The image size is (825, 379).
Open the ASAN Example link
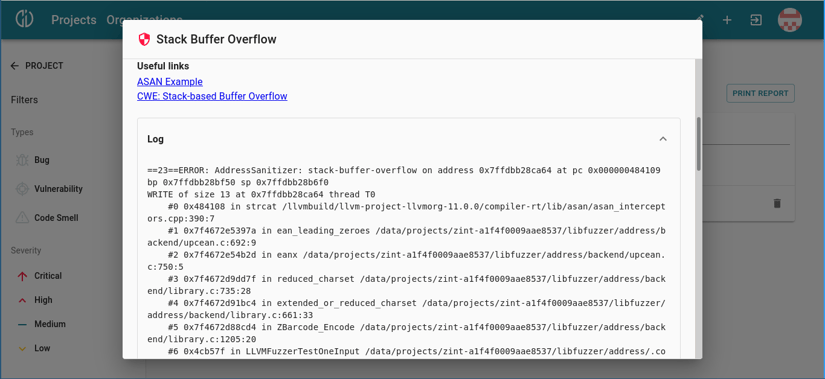tap(169, 82)
